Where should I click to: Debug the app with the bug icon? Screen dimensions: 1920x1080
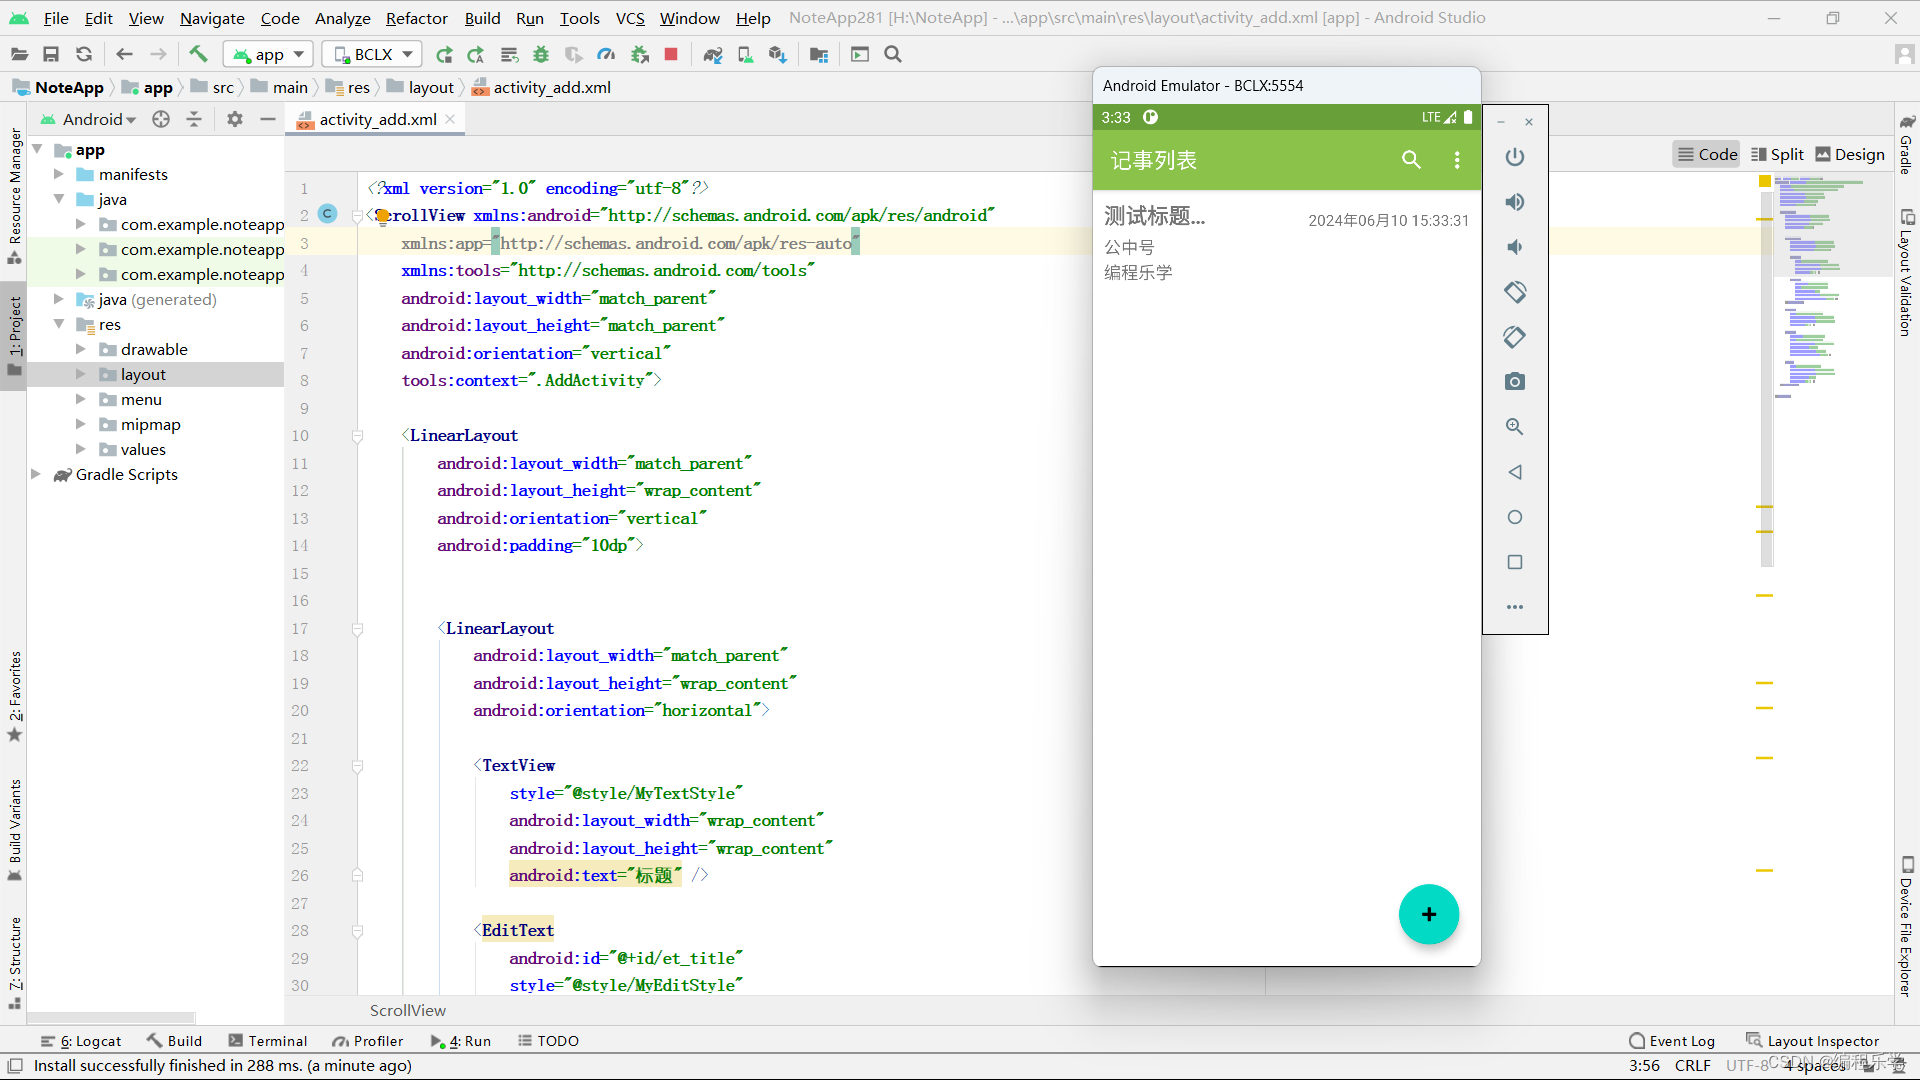click(x=541, y=54)
